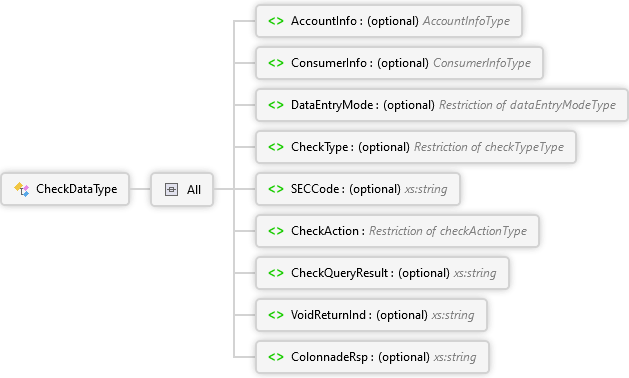Click the CheckQueryResult element brackets icon
Viewport: 629px width, 378px height.
click(x=276, y=273)
